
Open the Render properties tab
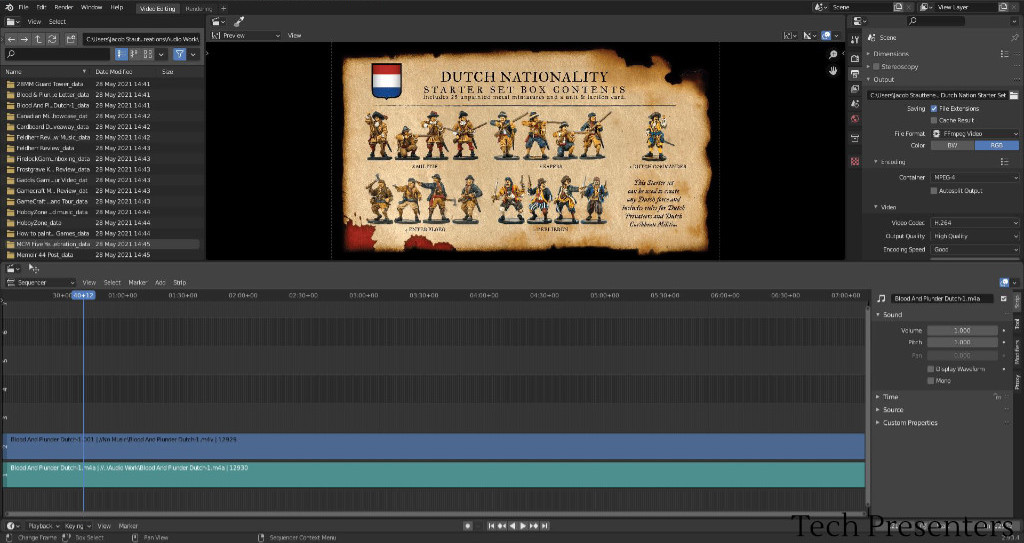click(855, 59)
